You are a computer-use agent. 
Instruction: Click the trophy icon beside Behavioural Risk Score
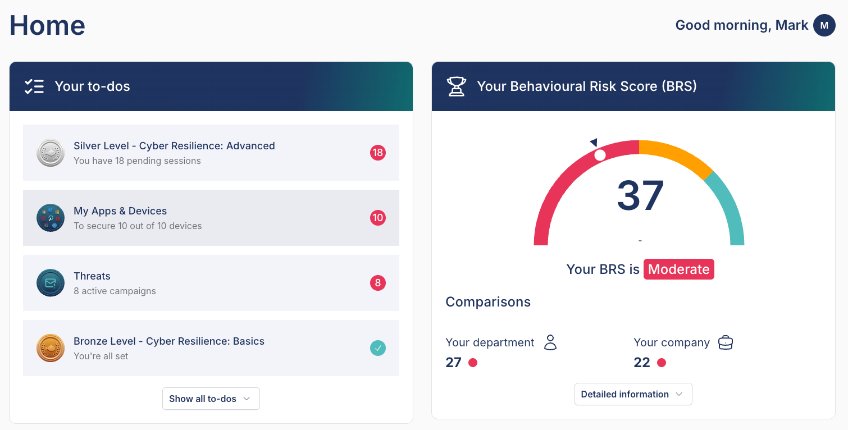point(456,87)
